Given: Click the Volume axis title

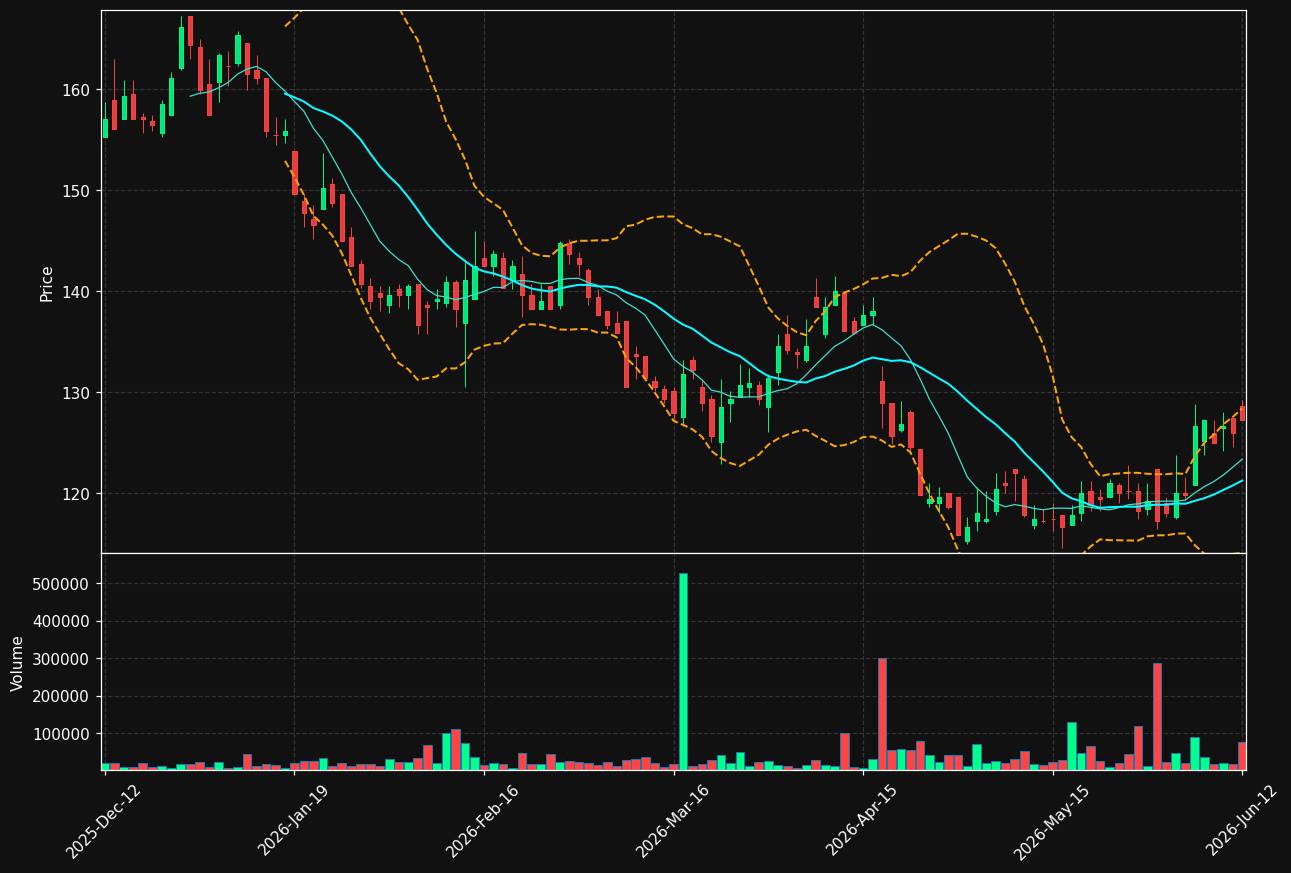Looking at the screenshot, I should 17,663.
